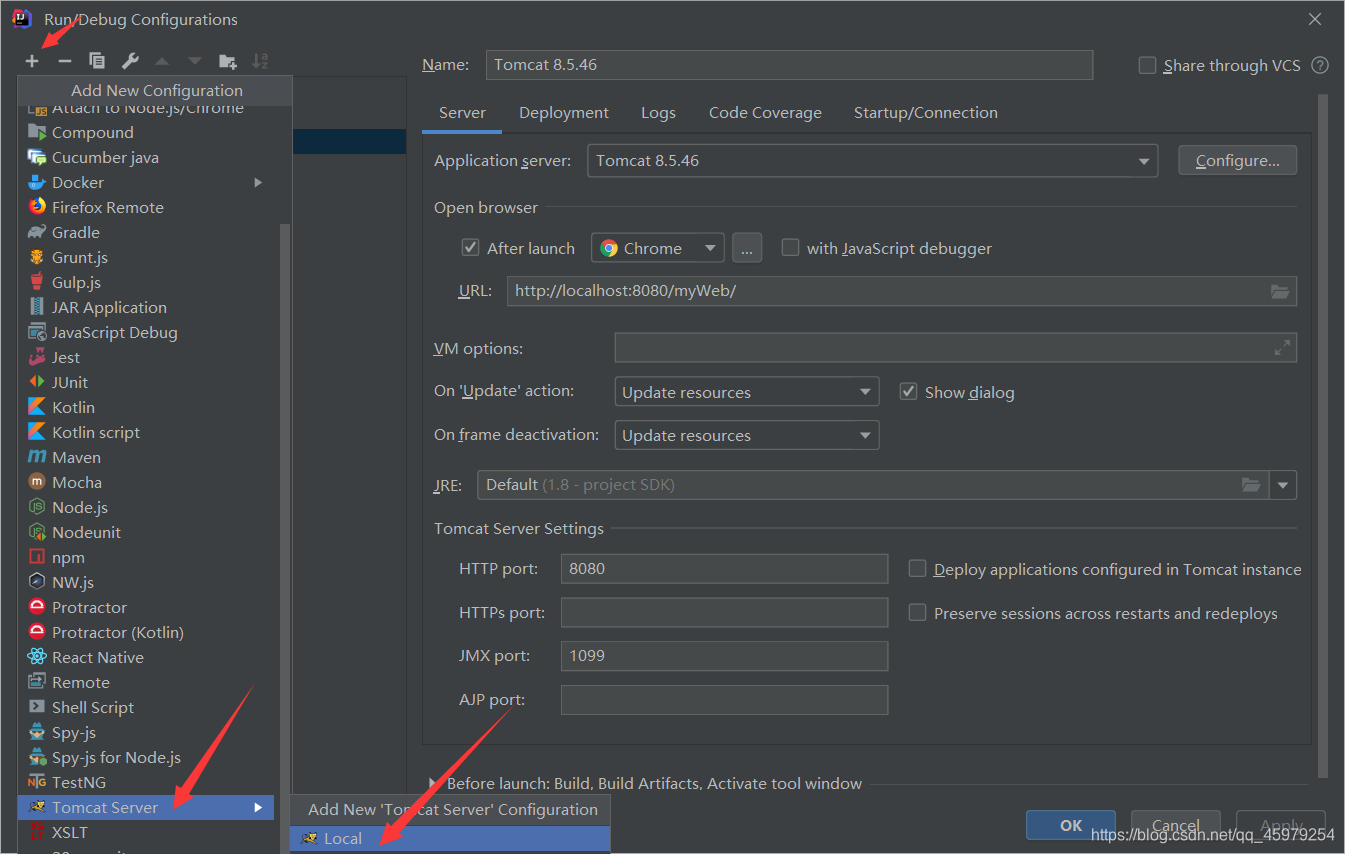Click the Move into new folder icon
1345x854 pixels.
pyautogui.click(x=228, y=61)
